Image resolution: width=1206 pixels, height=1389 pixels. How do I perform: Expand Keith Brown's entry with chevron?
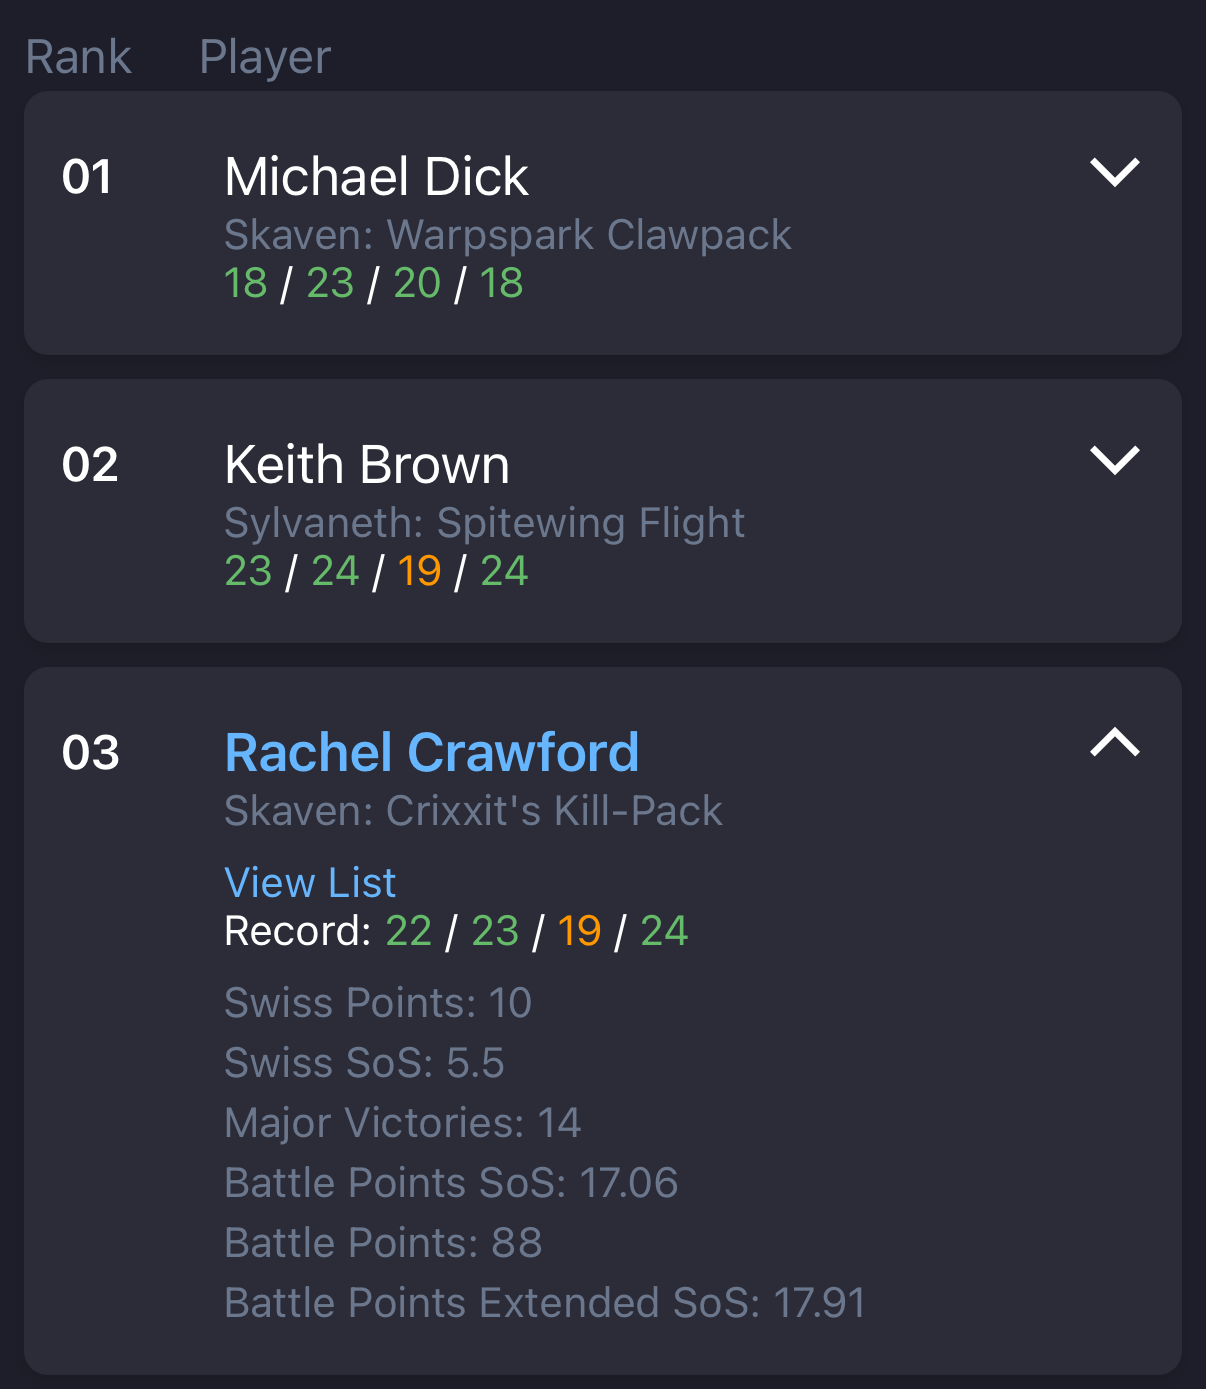tap(1114, 460)
